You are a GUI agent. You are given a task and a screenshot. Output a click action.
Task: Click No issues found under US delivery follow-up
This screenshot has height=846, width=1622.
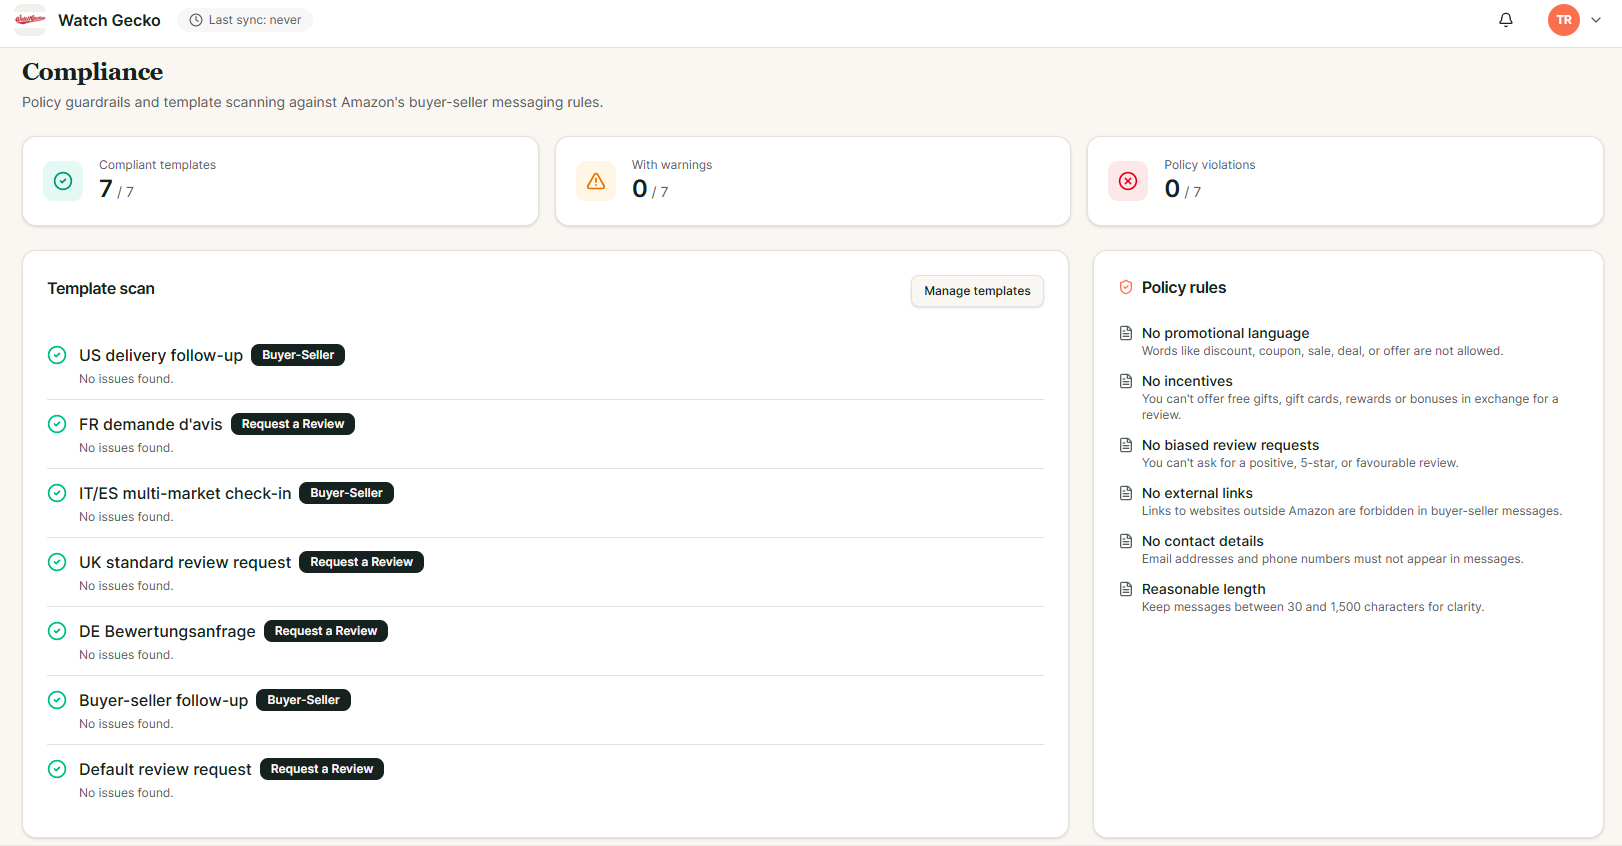pos(126,379)
